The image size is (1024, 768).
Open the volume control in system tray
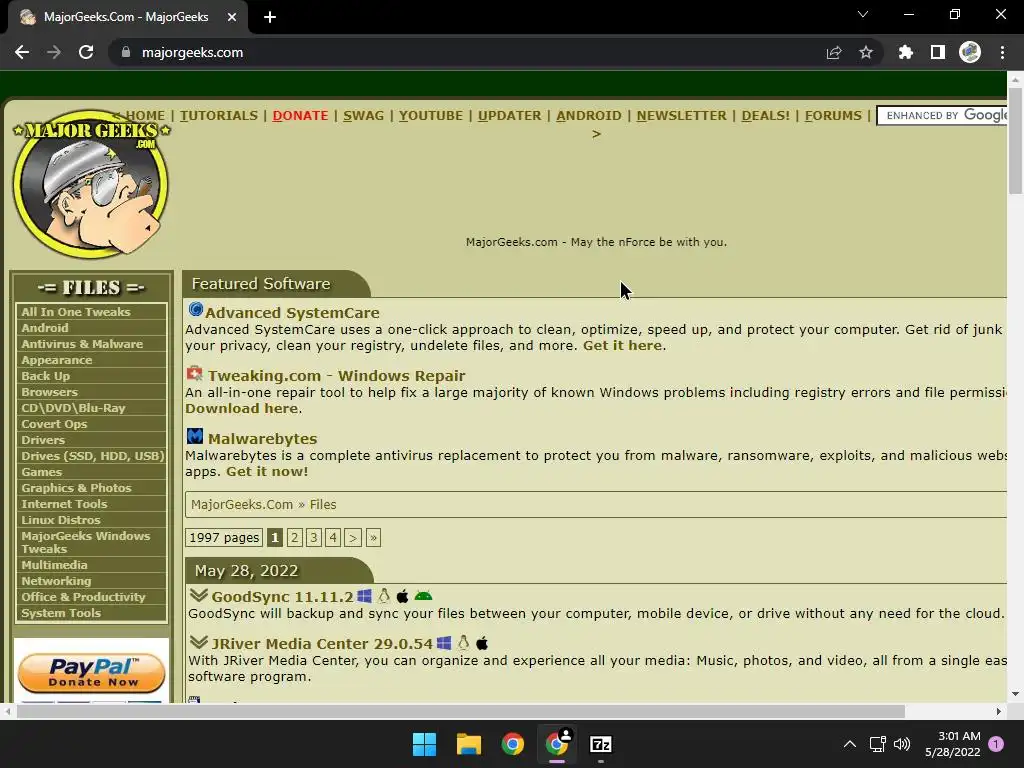(902, 744)
